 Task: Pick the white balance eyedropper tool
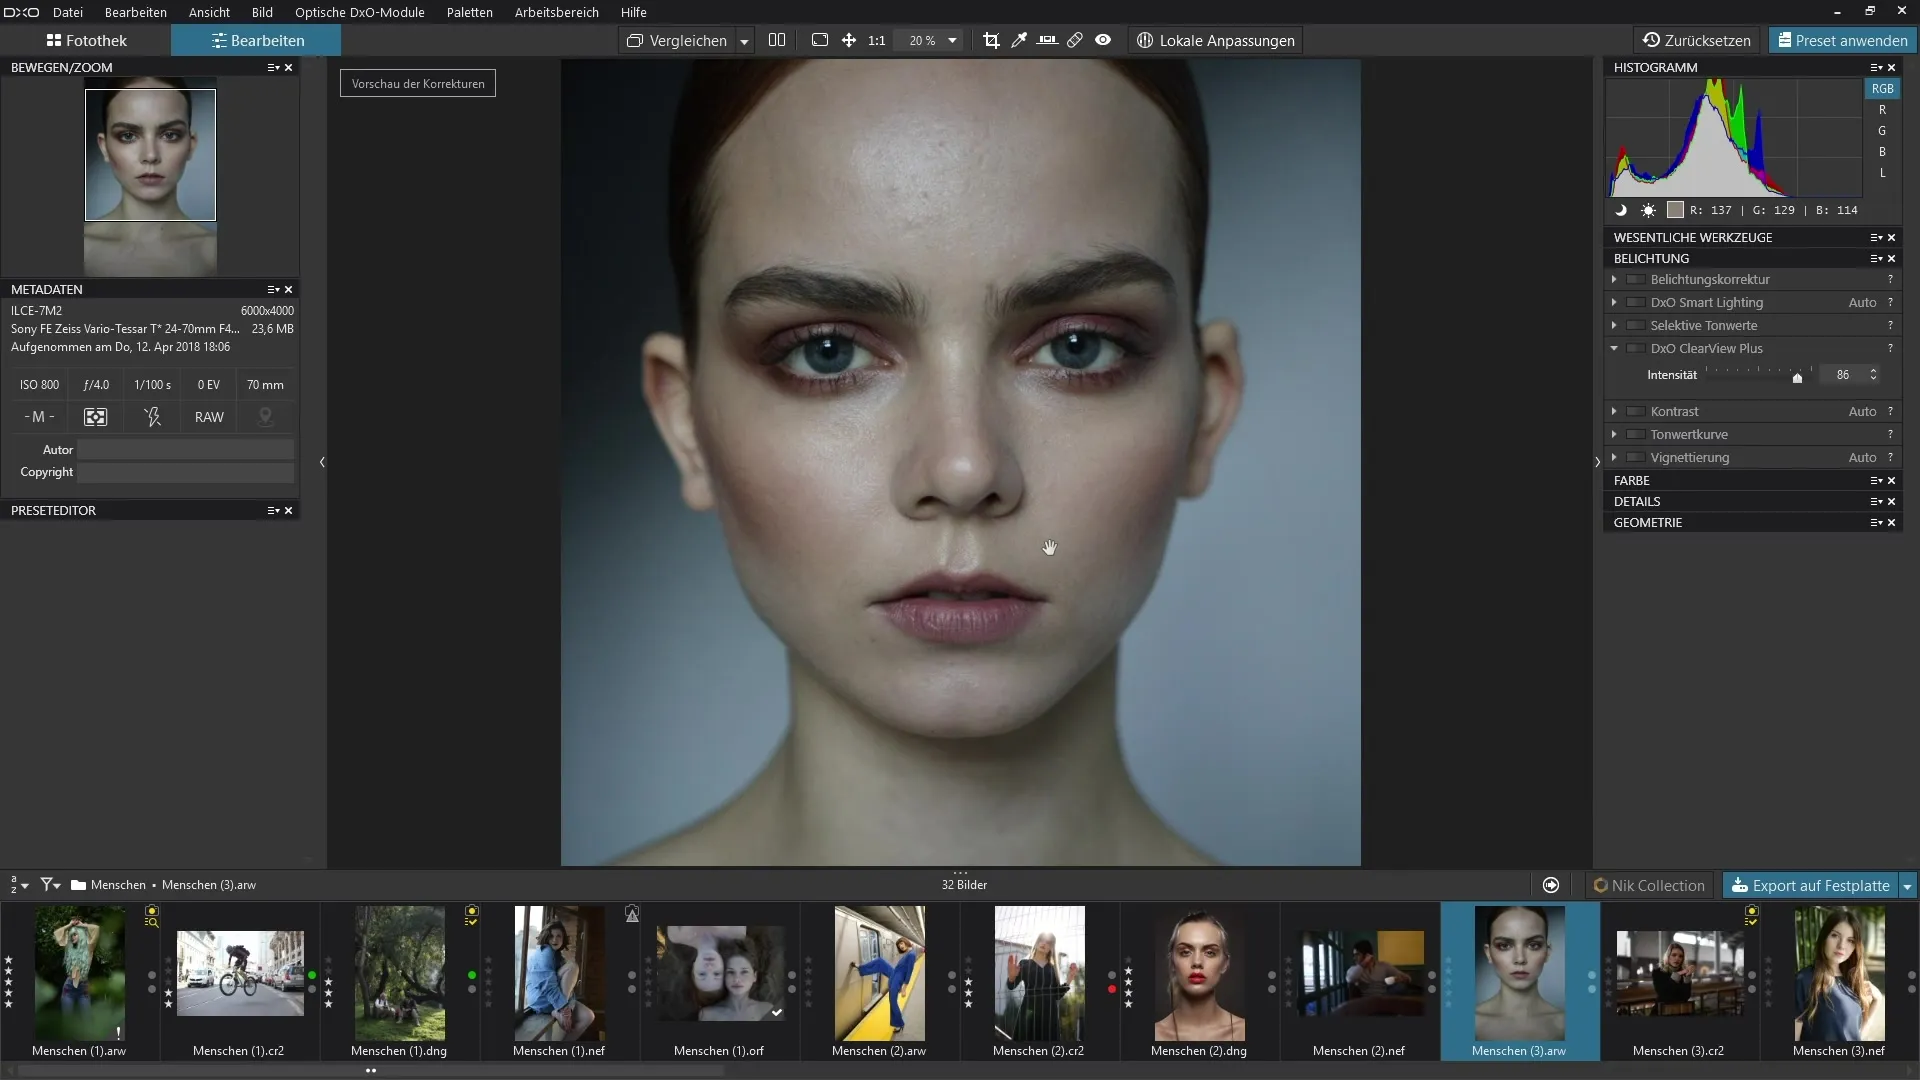point(1019,40)
